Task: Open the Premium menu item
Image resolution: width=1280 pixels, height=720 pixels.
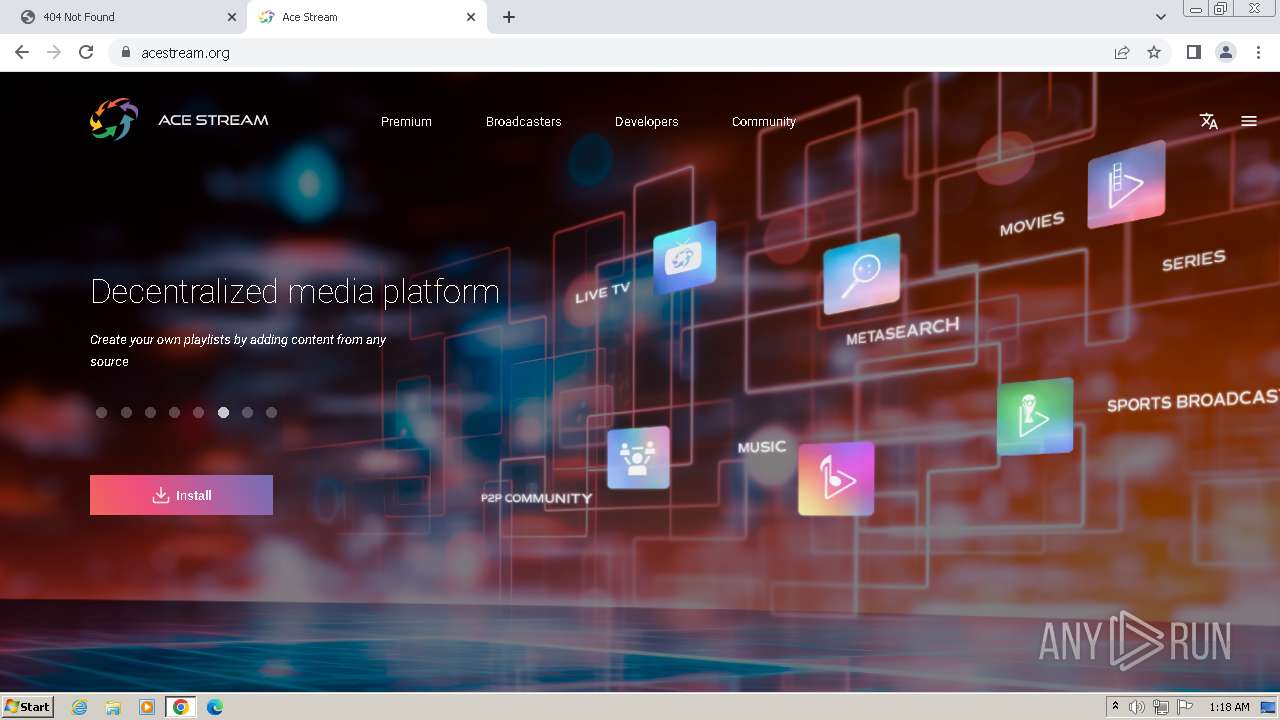Action: tap(406, 121)
